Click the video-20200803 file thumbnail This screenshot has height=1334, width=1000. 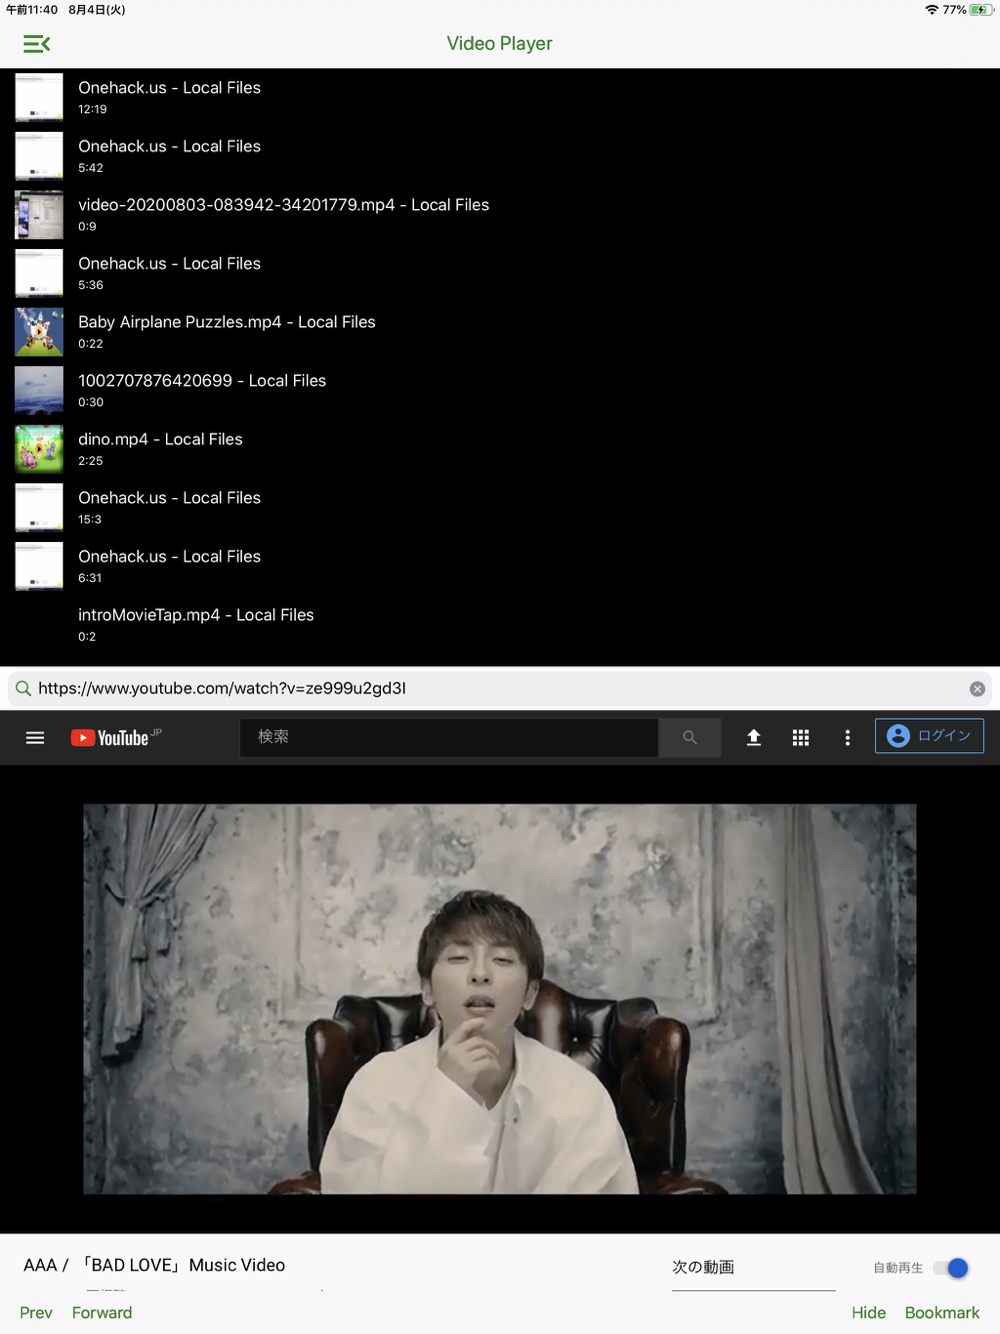[39, 215]
